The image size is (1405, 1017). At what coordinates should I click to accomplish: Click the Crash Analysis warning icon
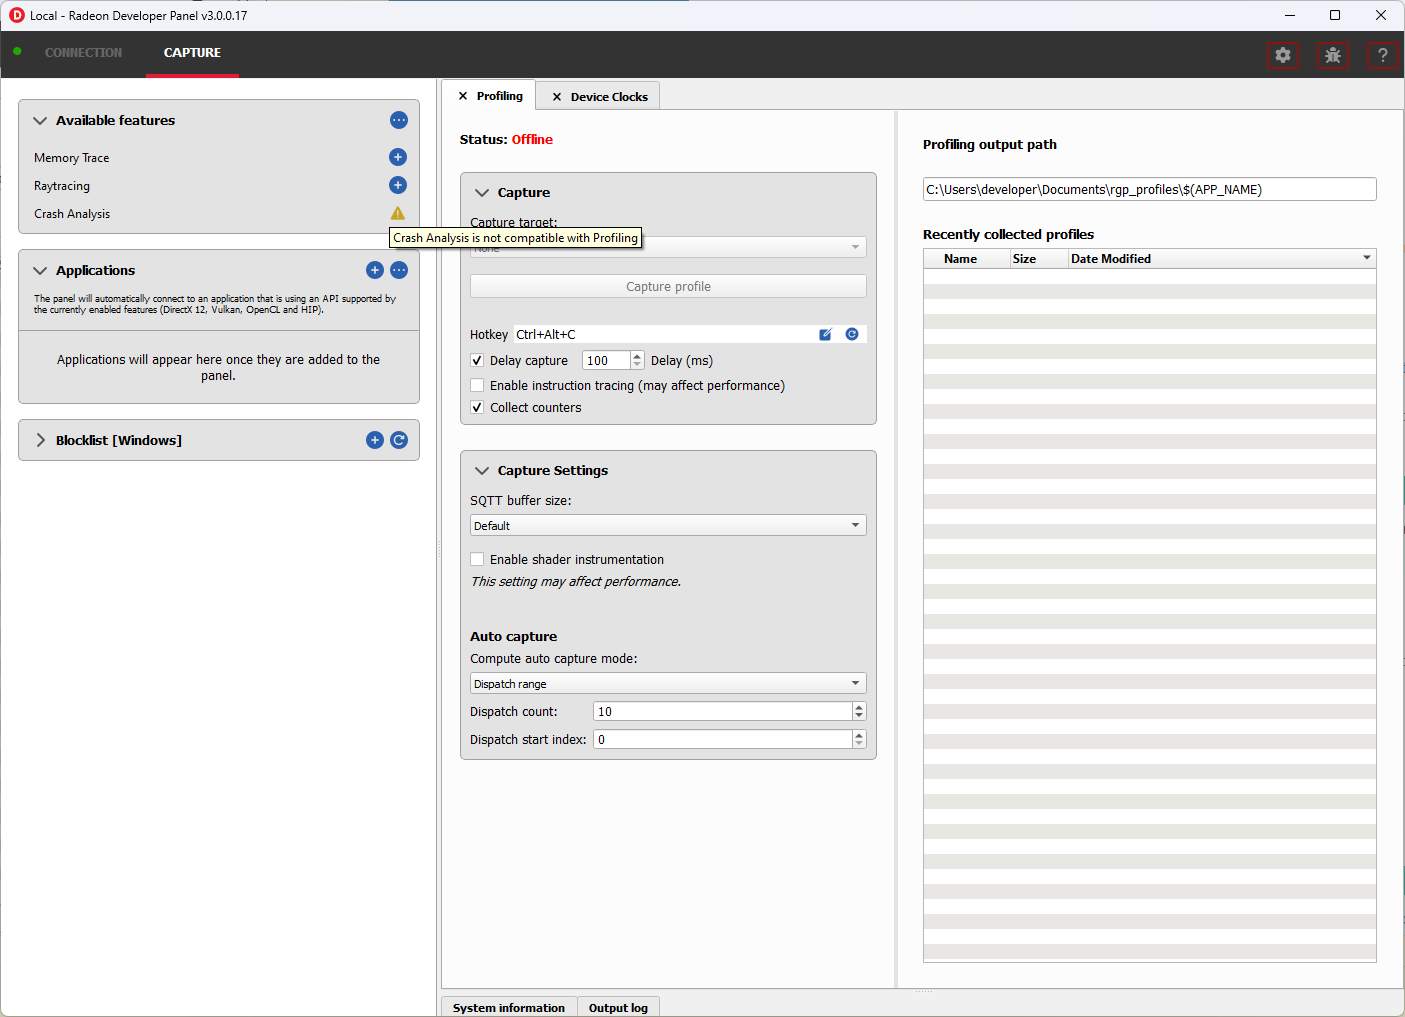[x=398, y=213]
